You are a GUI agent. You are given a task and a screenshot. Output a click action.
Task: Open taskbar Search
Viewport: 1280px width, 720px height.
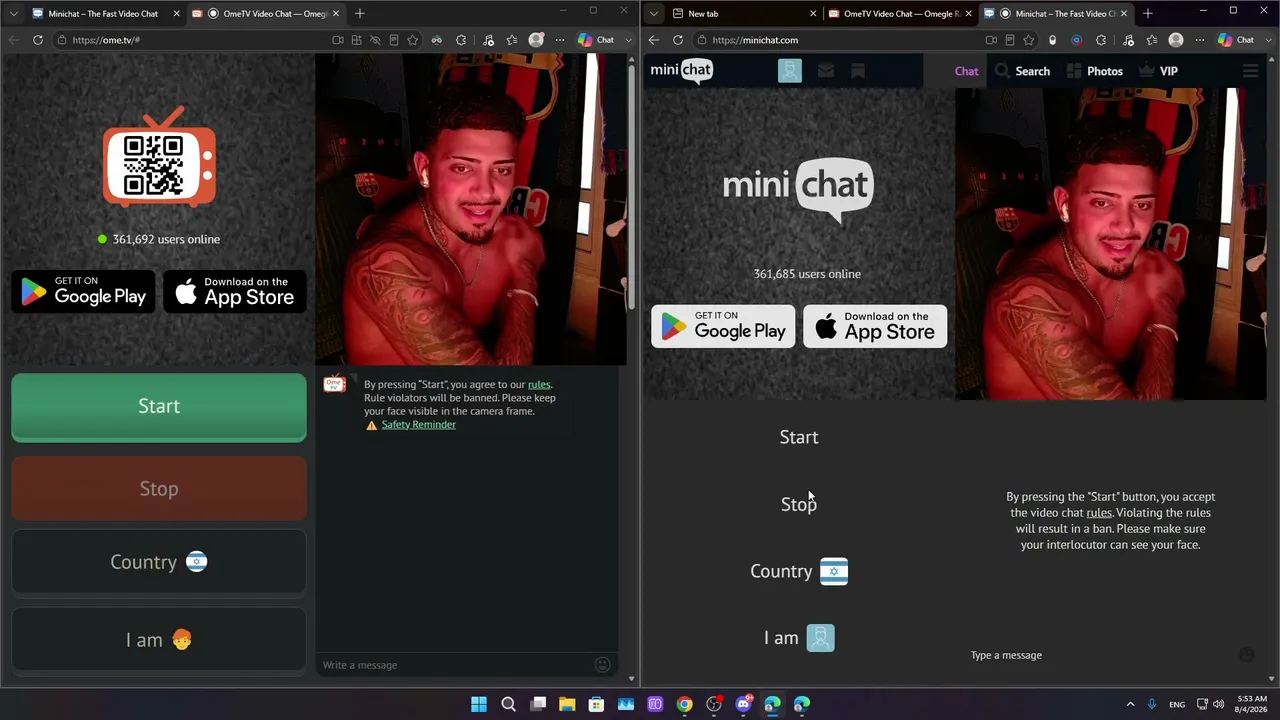[508, 704]
